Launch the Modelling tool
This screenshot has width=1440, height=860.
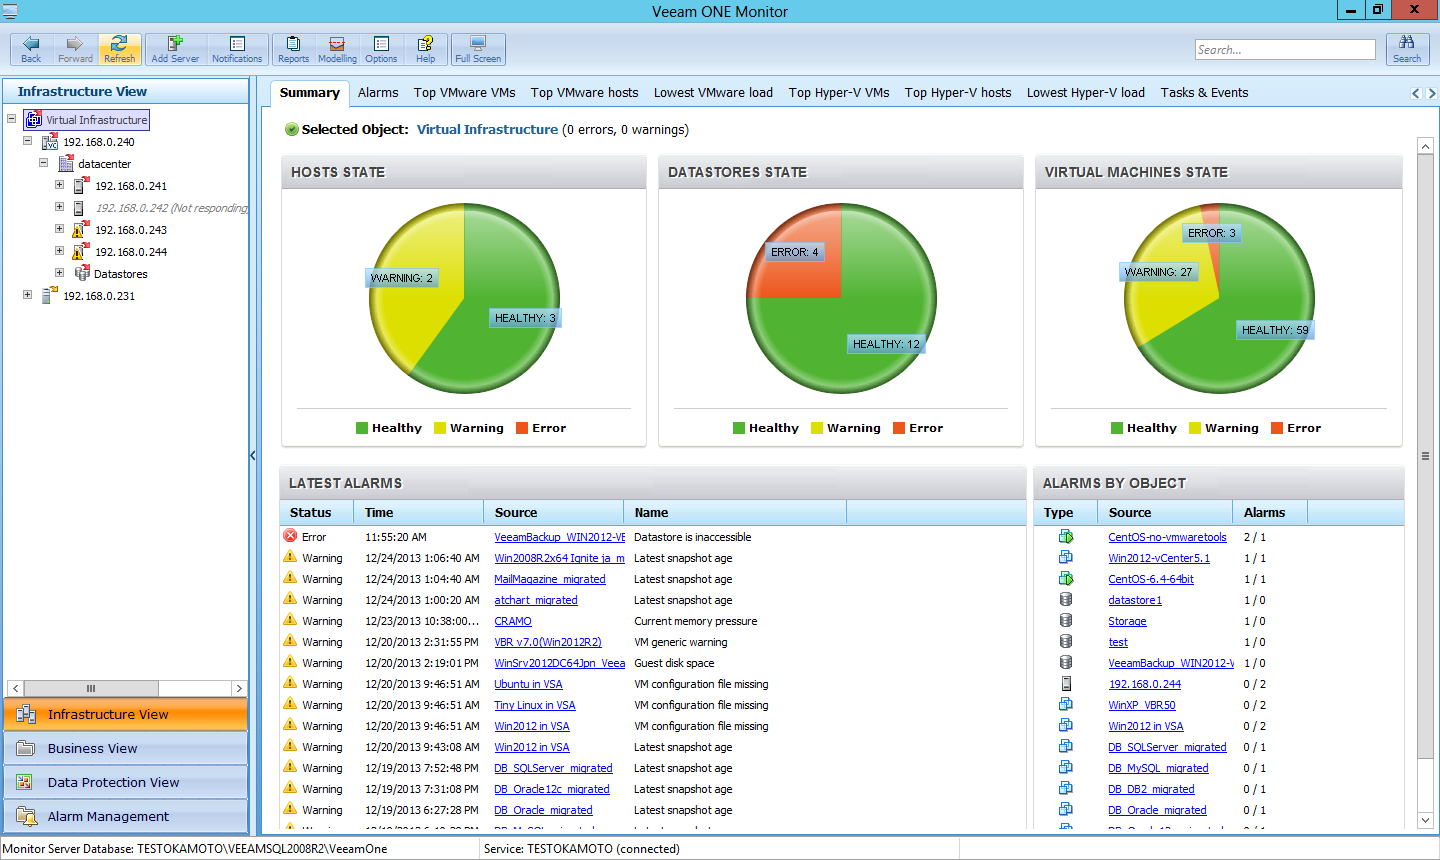(x=337, y=49)
